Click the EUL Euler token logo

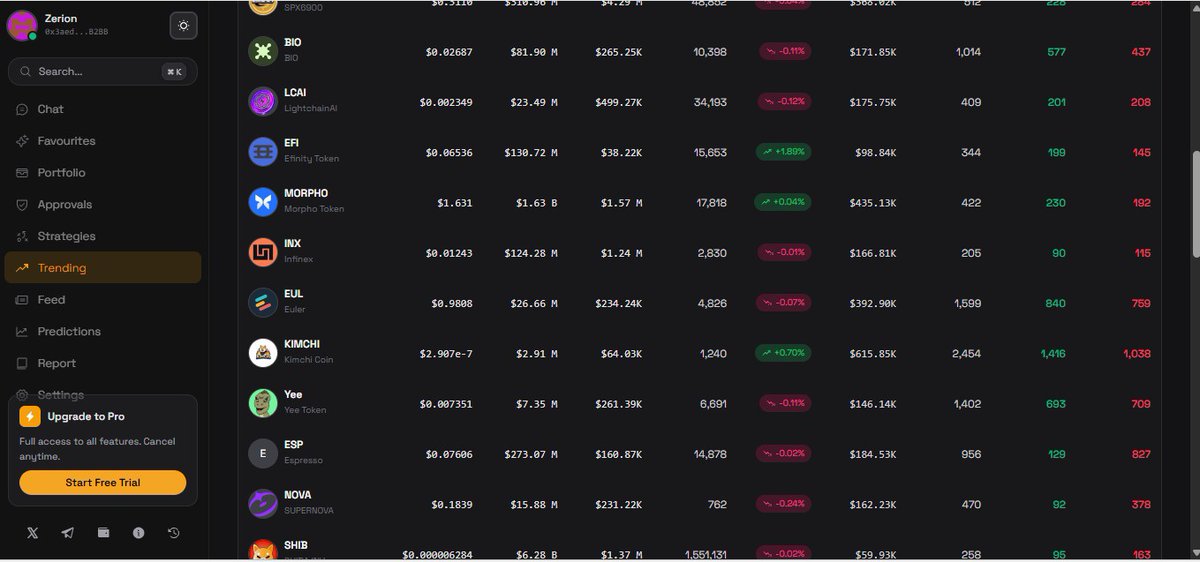262,303
